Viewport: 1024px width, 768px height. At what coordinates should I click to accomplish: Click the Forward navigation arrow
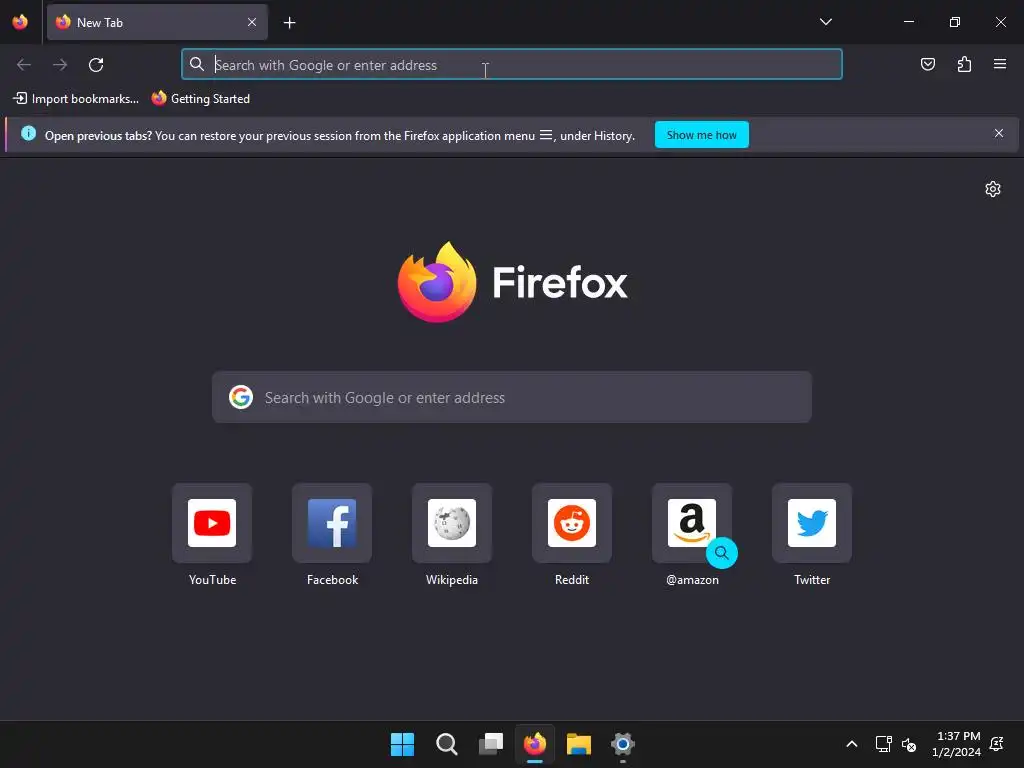(60, 65)
